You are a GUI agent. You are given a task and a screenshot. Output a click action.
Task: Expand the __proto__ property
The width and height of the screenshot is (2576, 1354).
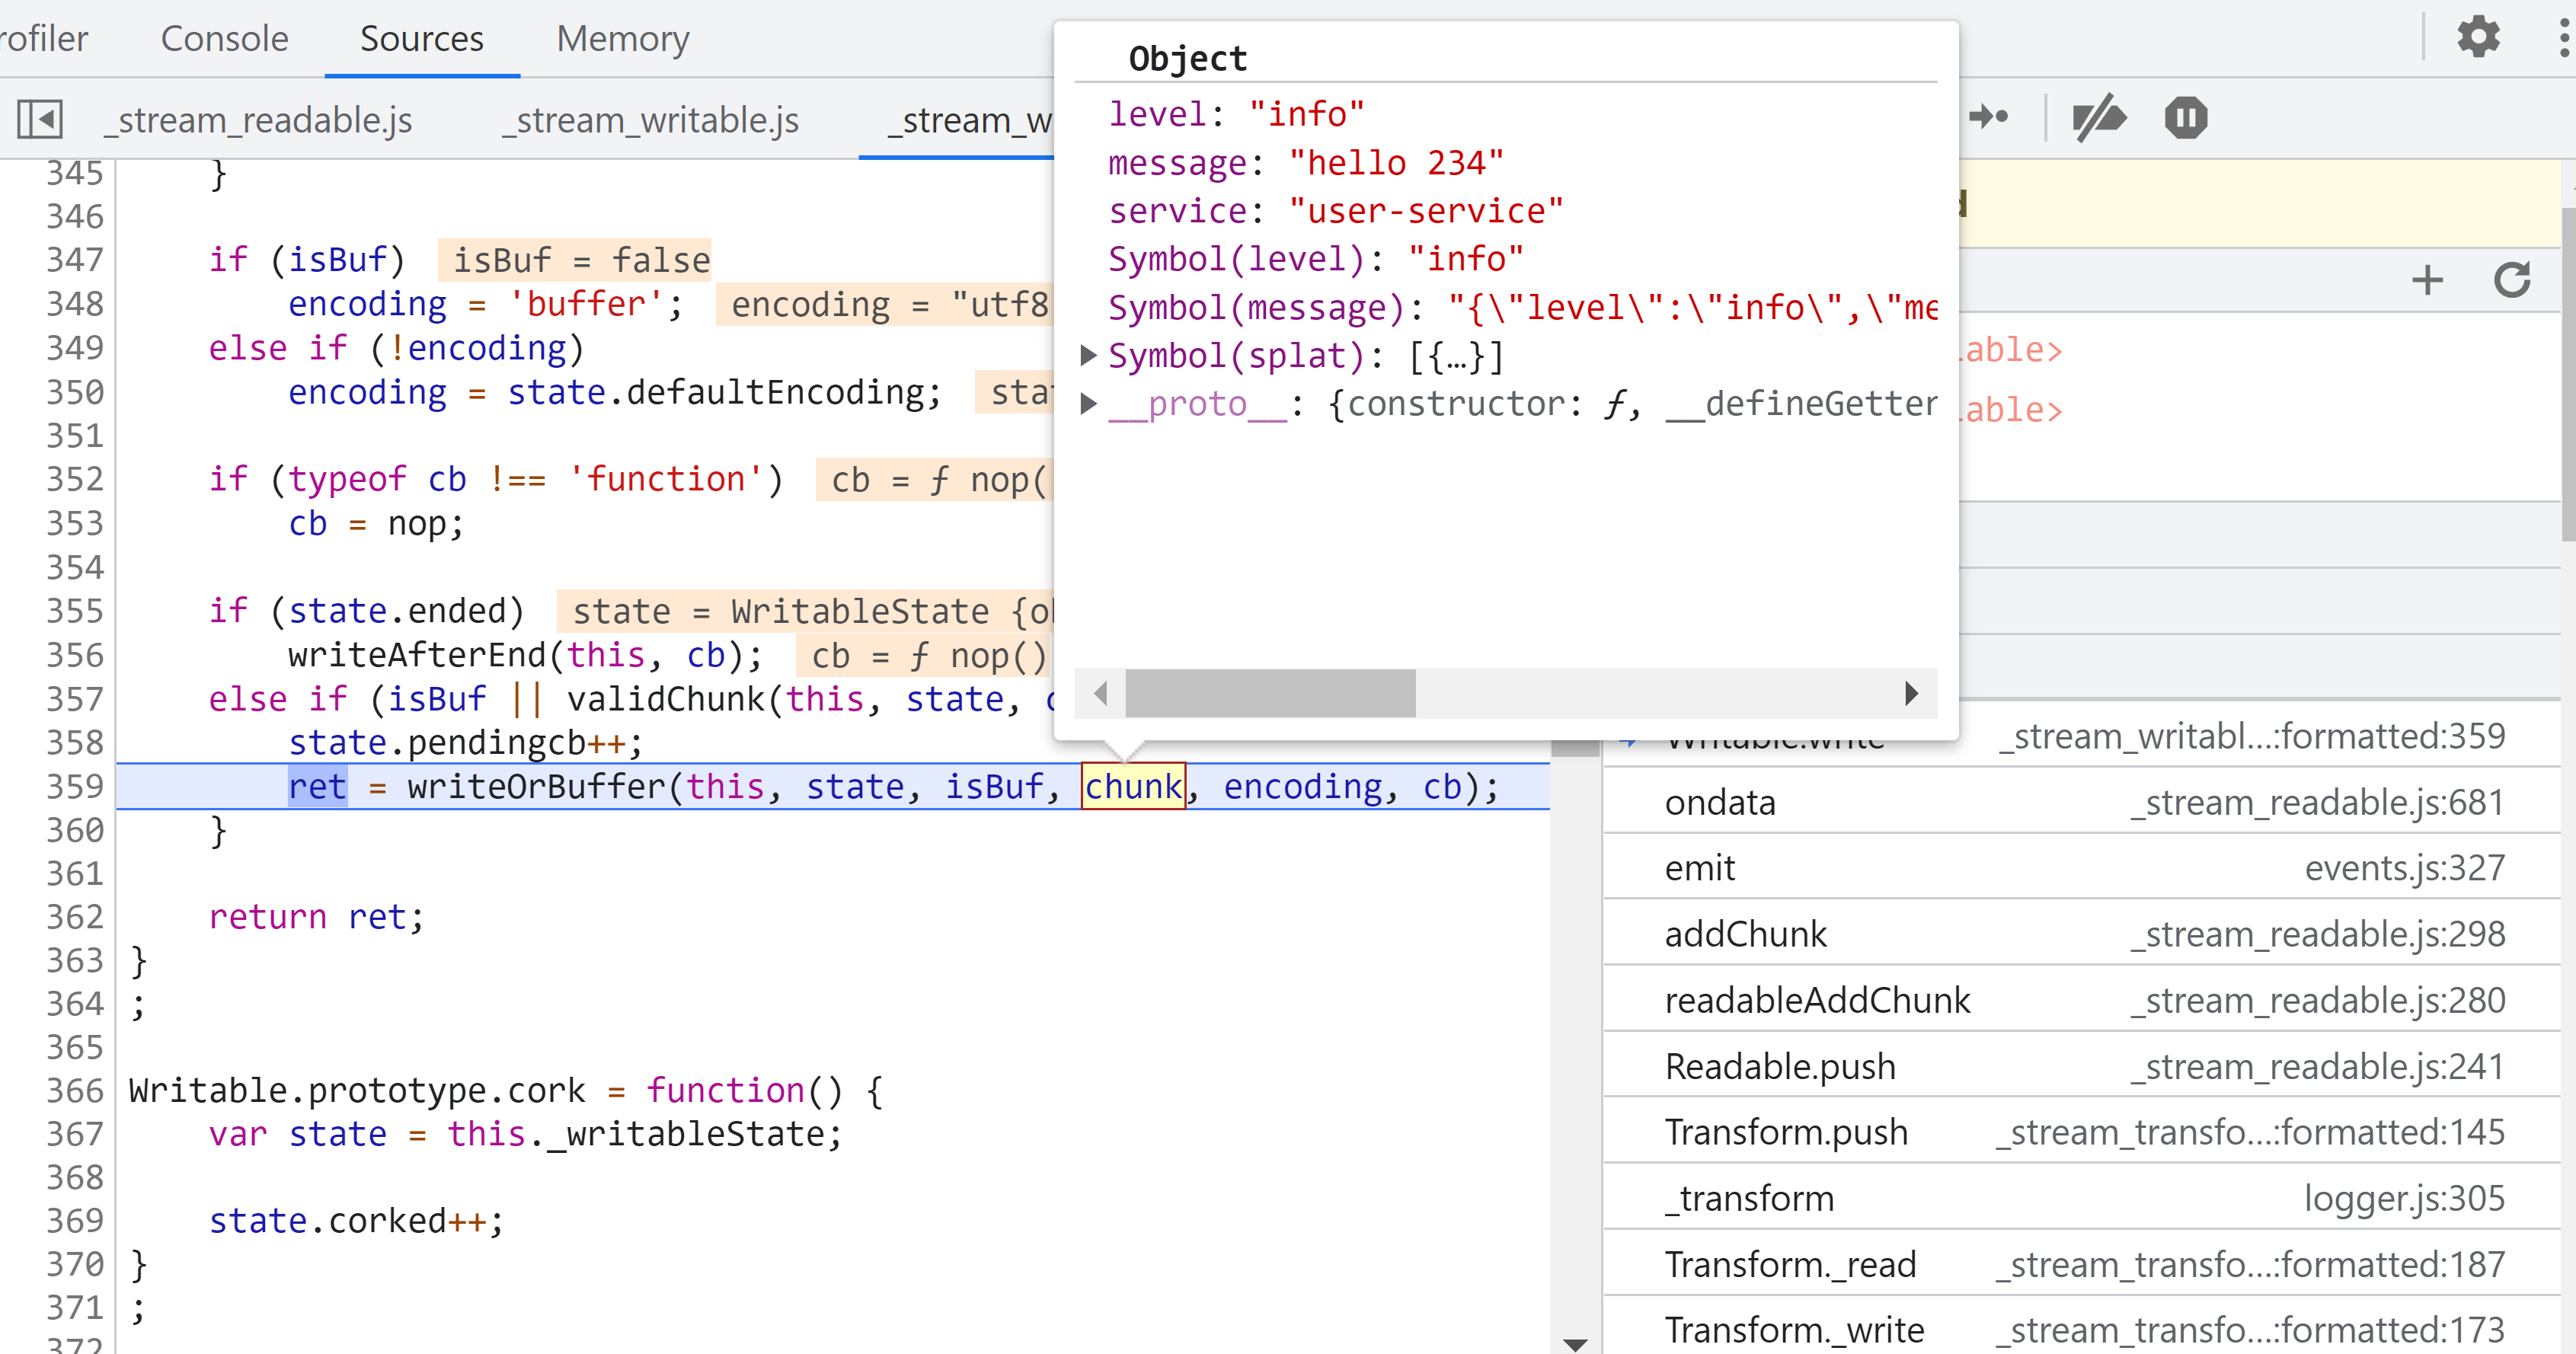click(x=1089, y=404)
